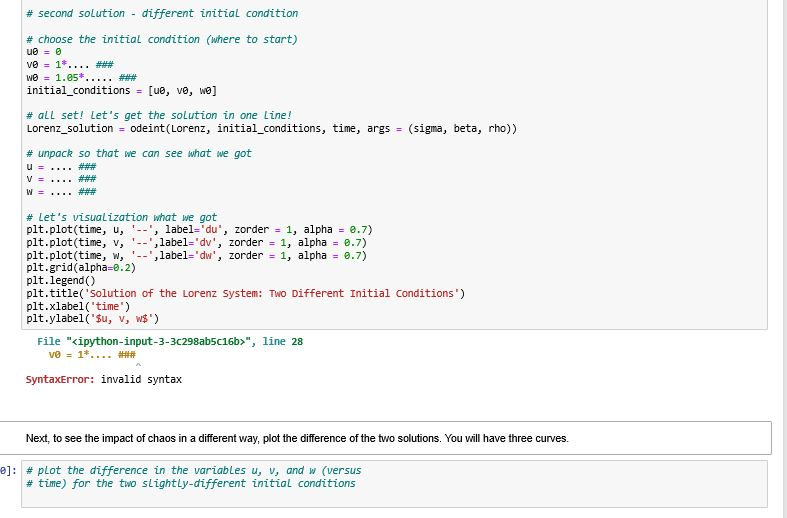Click the code line 'u = .... ###'
Viewport: 787px width, 518px height.
pyautogui.click(x=61, y=167)
